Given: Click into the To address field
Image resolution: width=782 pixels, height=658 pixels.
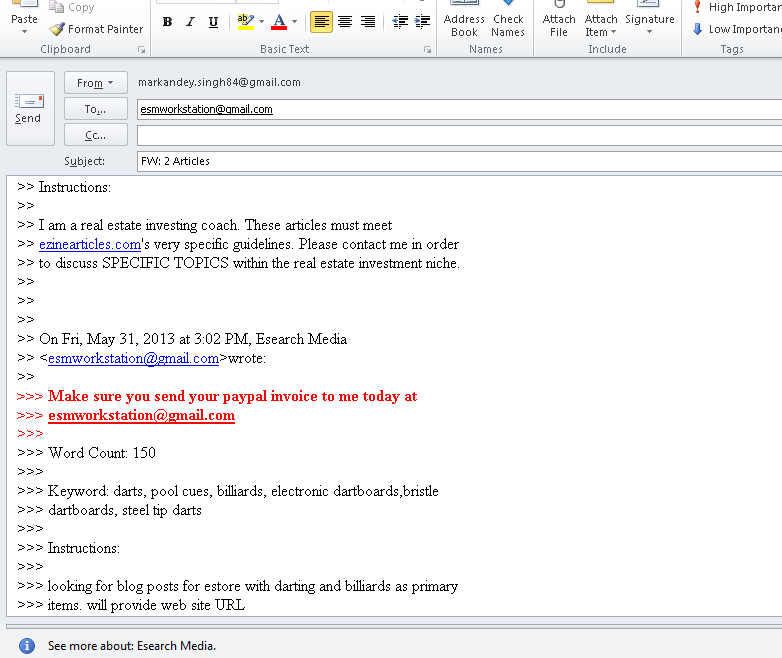Looking at the screenshot, I should click(459, 109).
